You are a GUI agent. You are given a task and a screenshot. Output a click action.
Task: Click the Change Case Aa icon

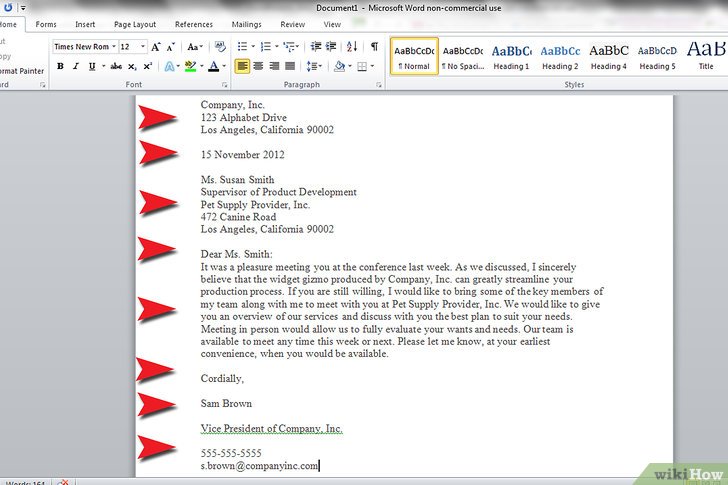pyautogui.click(x=195, y=46)
